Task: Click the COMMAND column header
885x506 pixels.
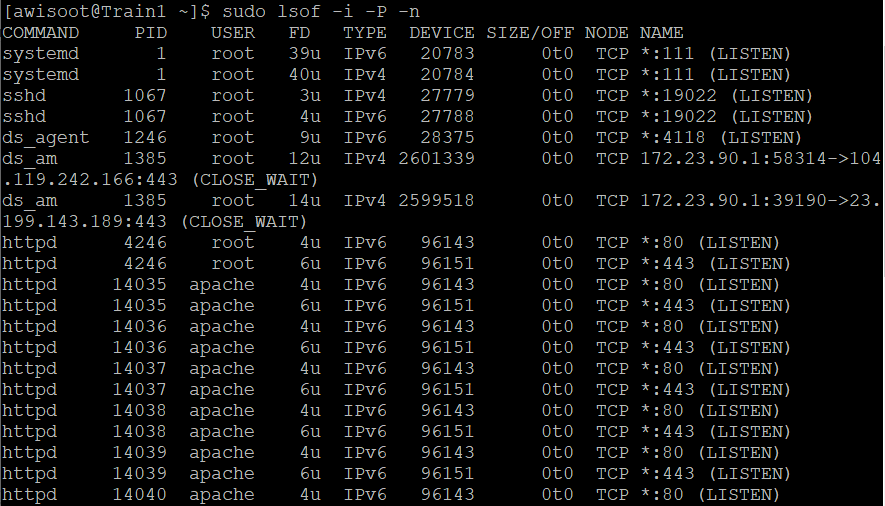Action: (41, 33)
